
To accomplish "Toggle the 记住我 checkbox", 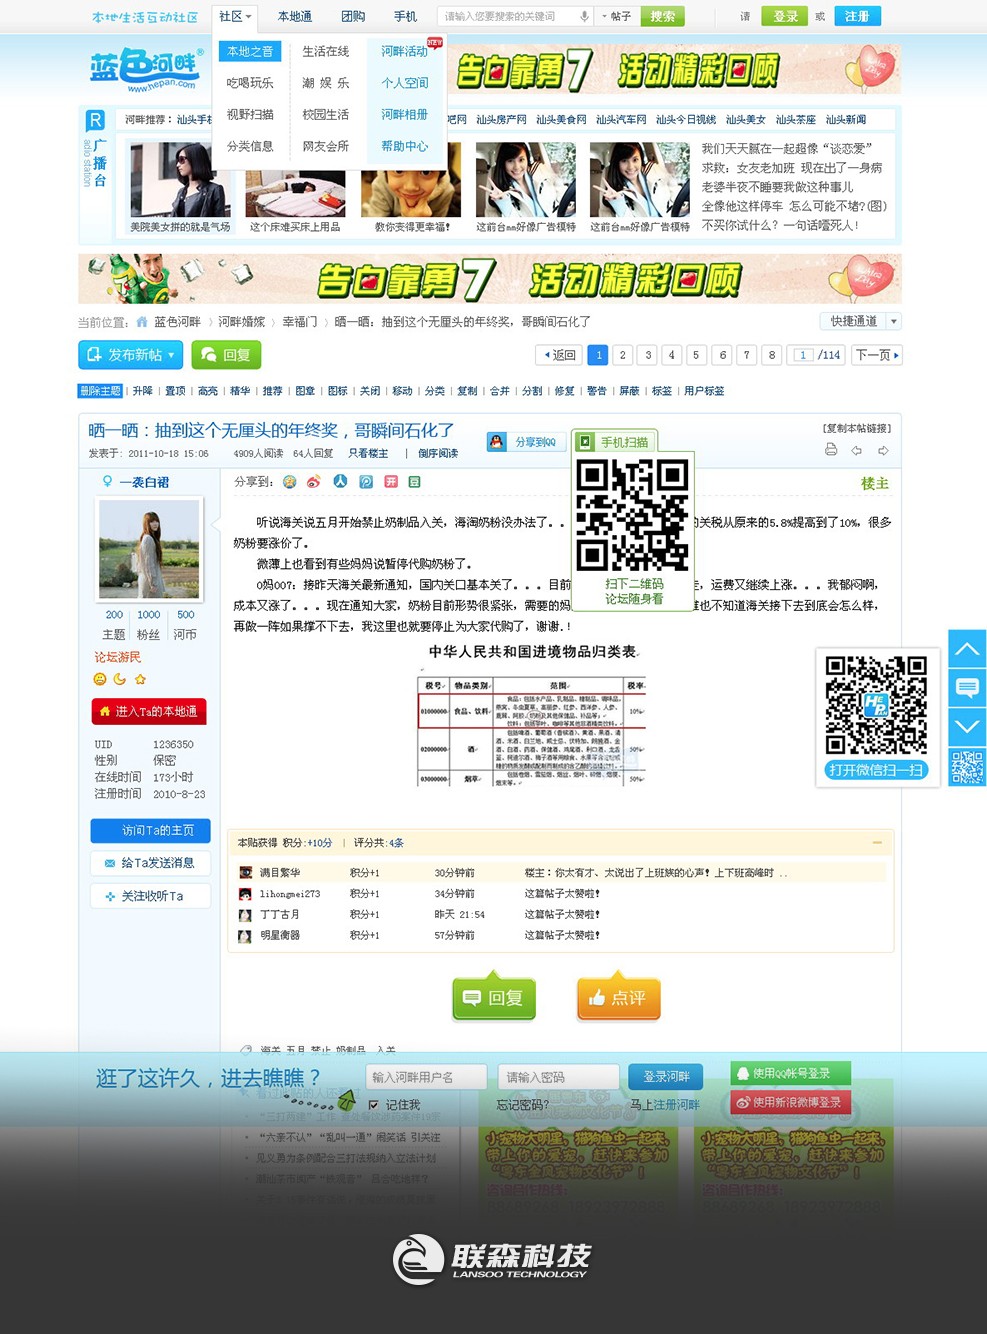I will point(374,1105).
